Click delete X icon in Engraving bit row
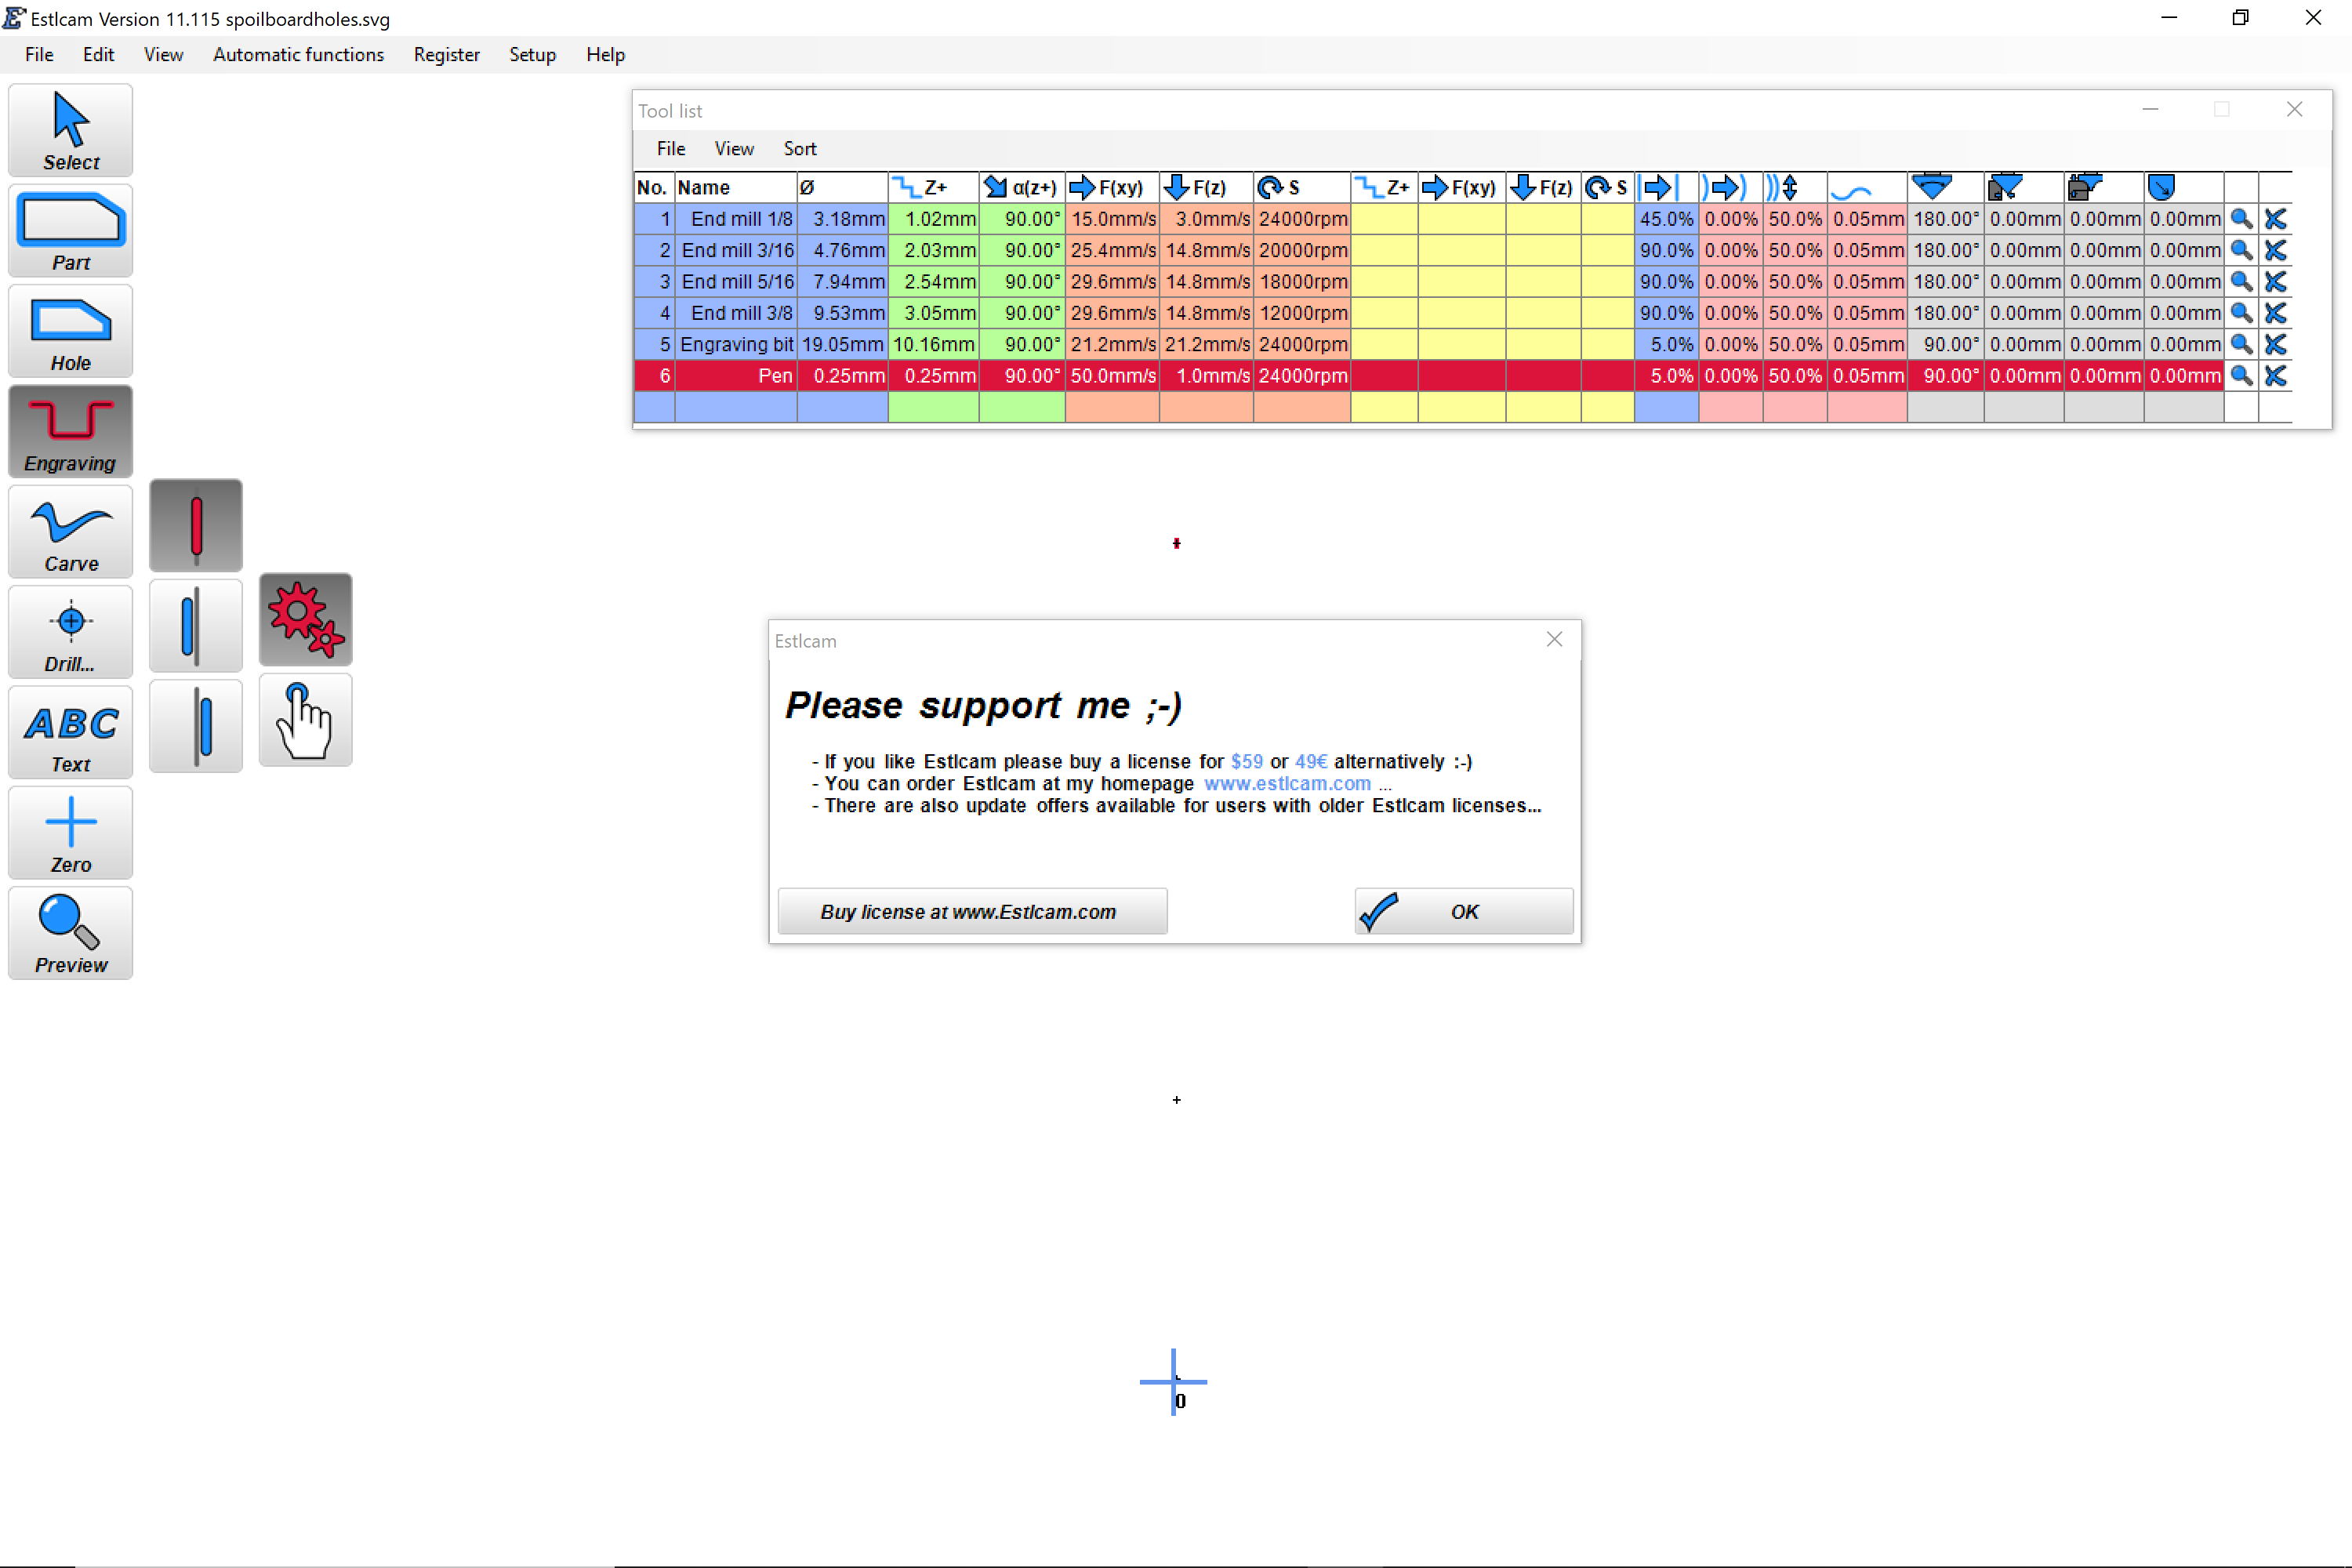The height and width of the screenshot is (1568, 2352). 2275,344
